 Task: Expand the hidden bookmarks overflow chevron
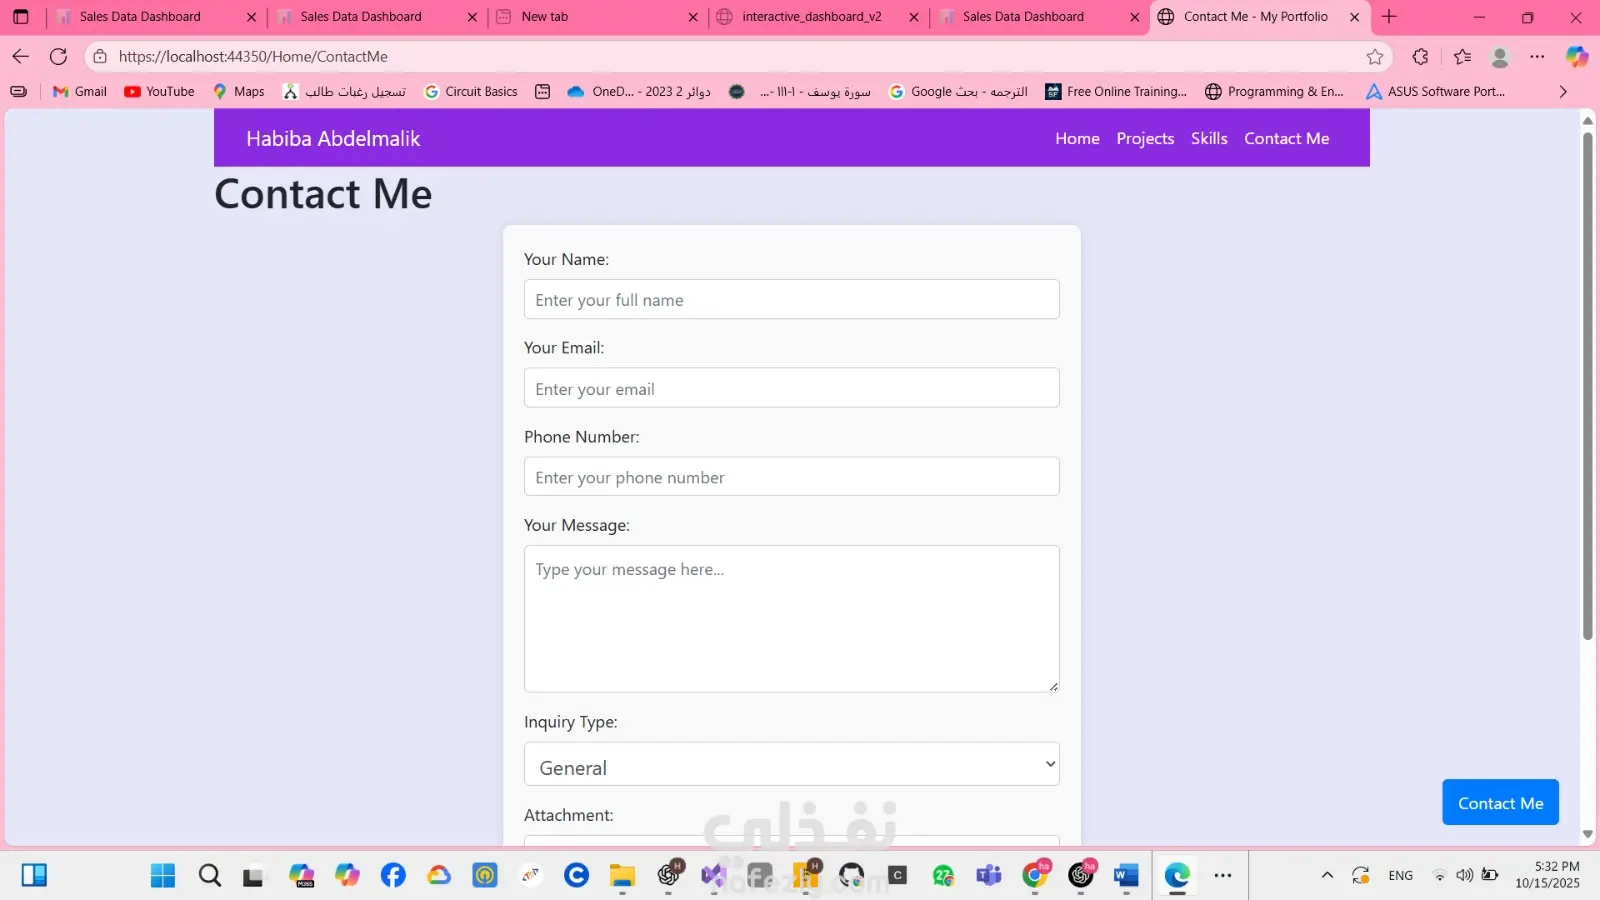pyautogui.click(x=1563, y=92)
